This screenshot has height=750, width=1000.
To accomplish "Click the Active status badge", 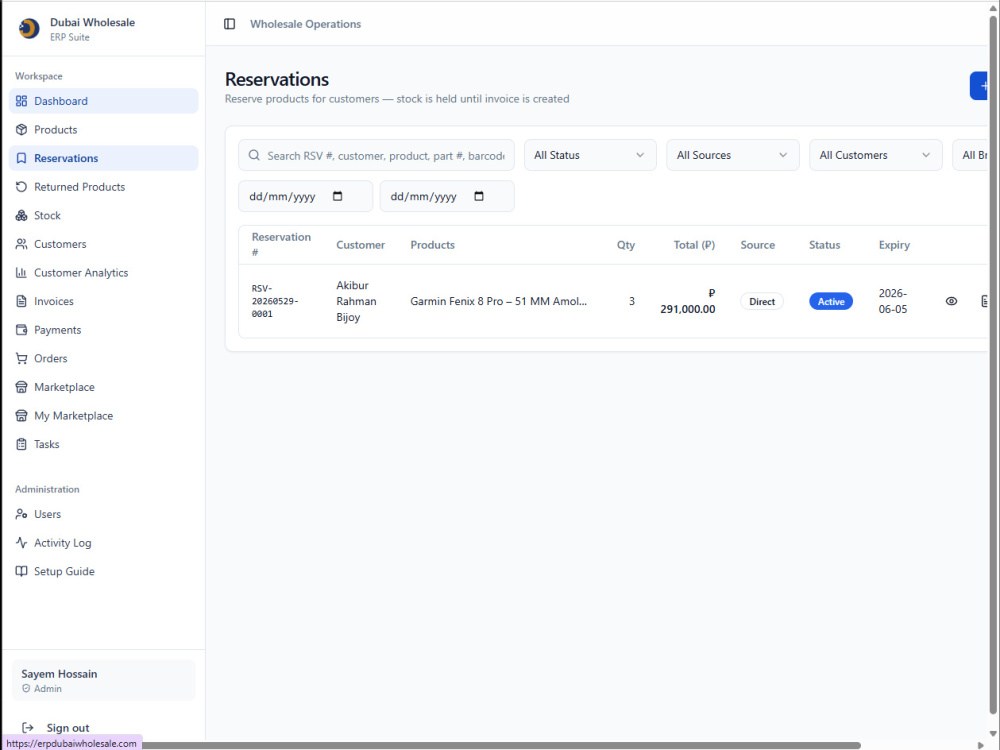I will pyautogui.click(x=831, y=302).
